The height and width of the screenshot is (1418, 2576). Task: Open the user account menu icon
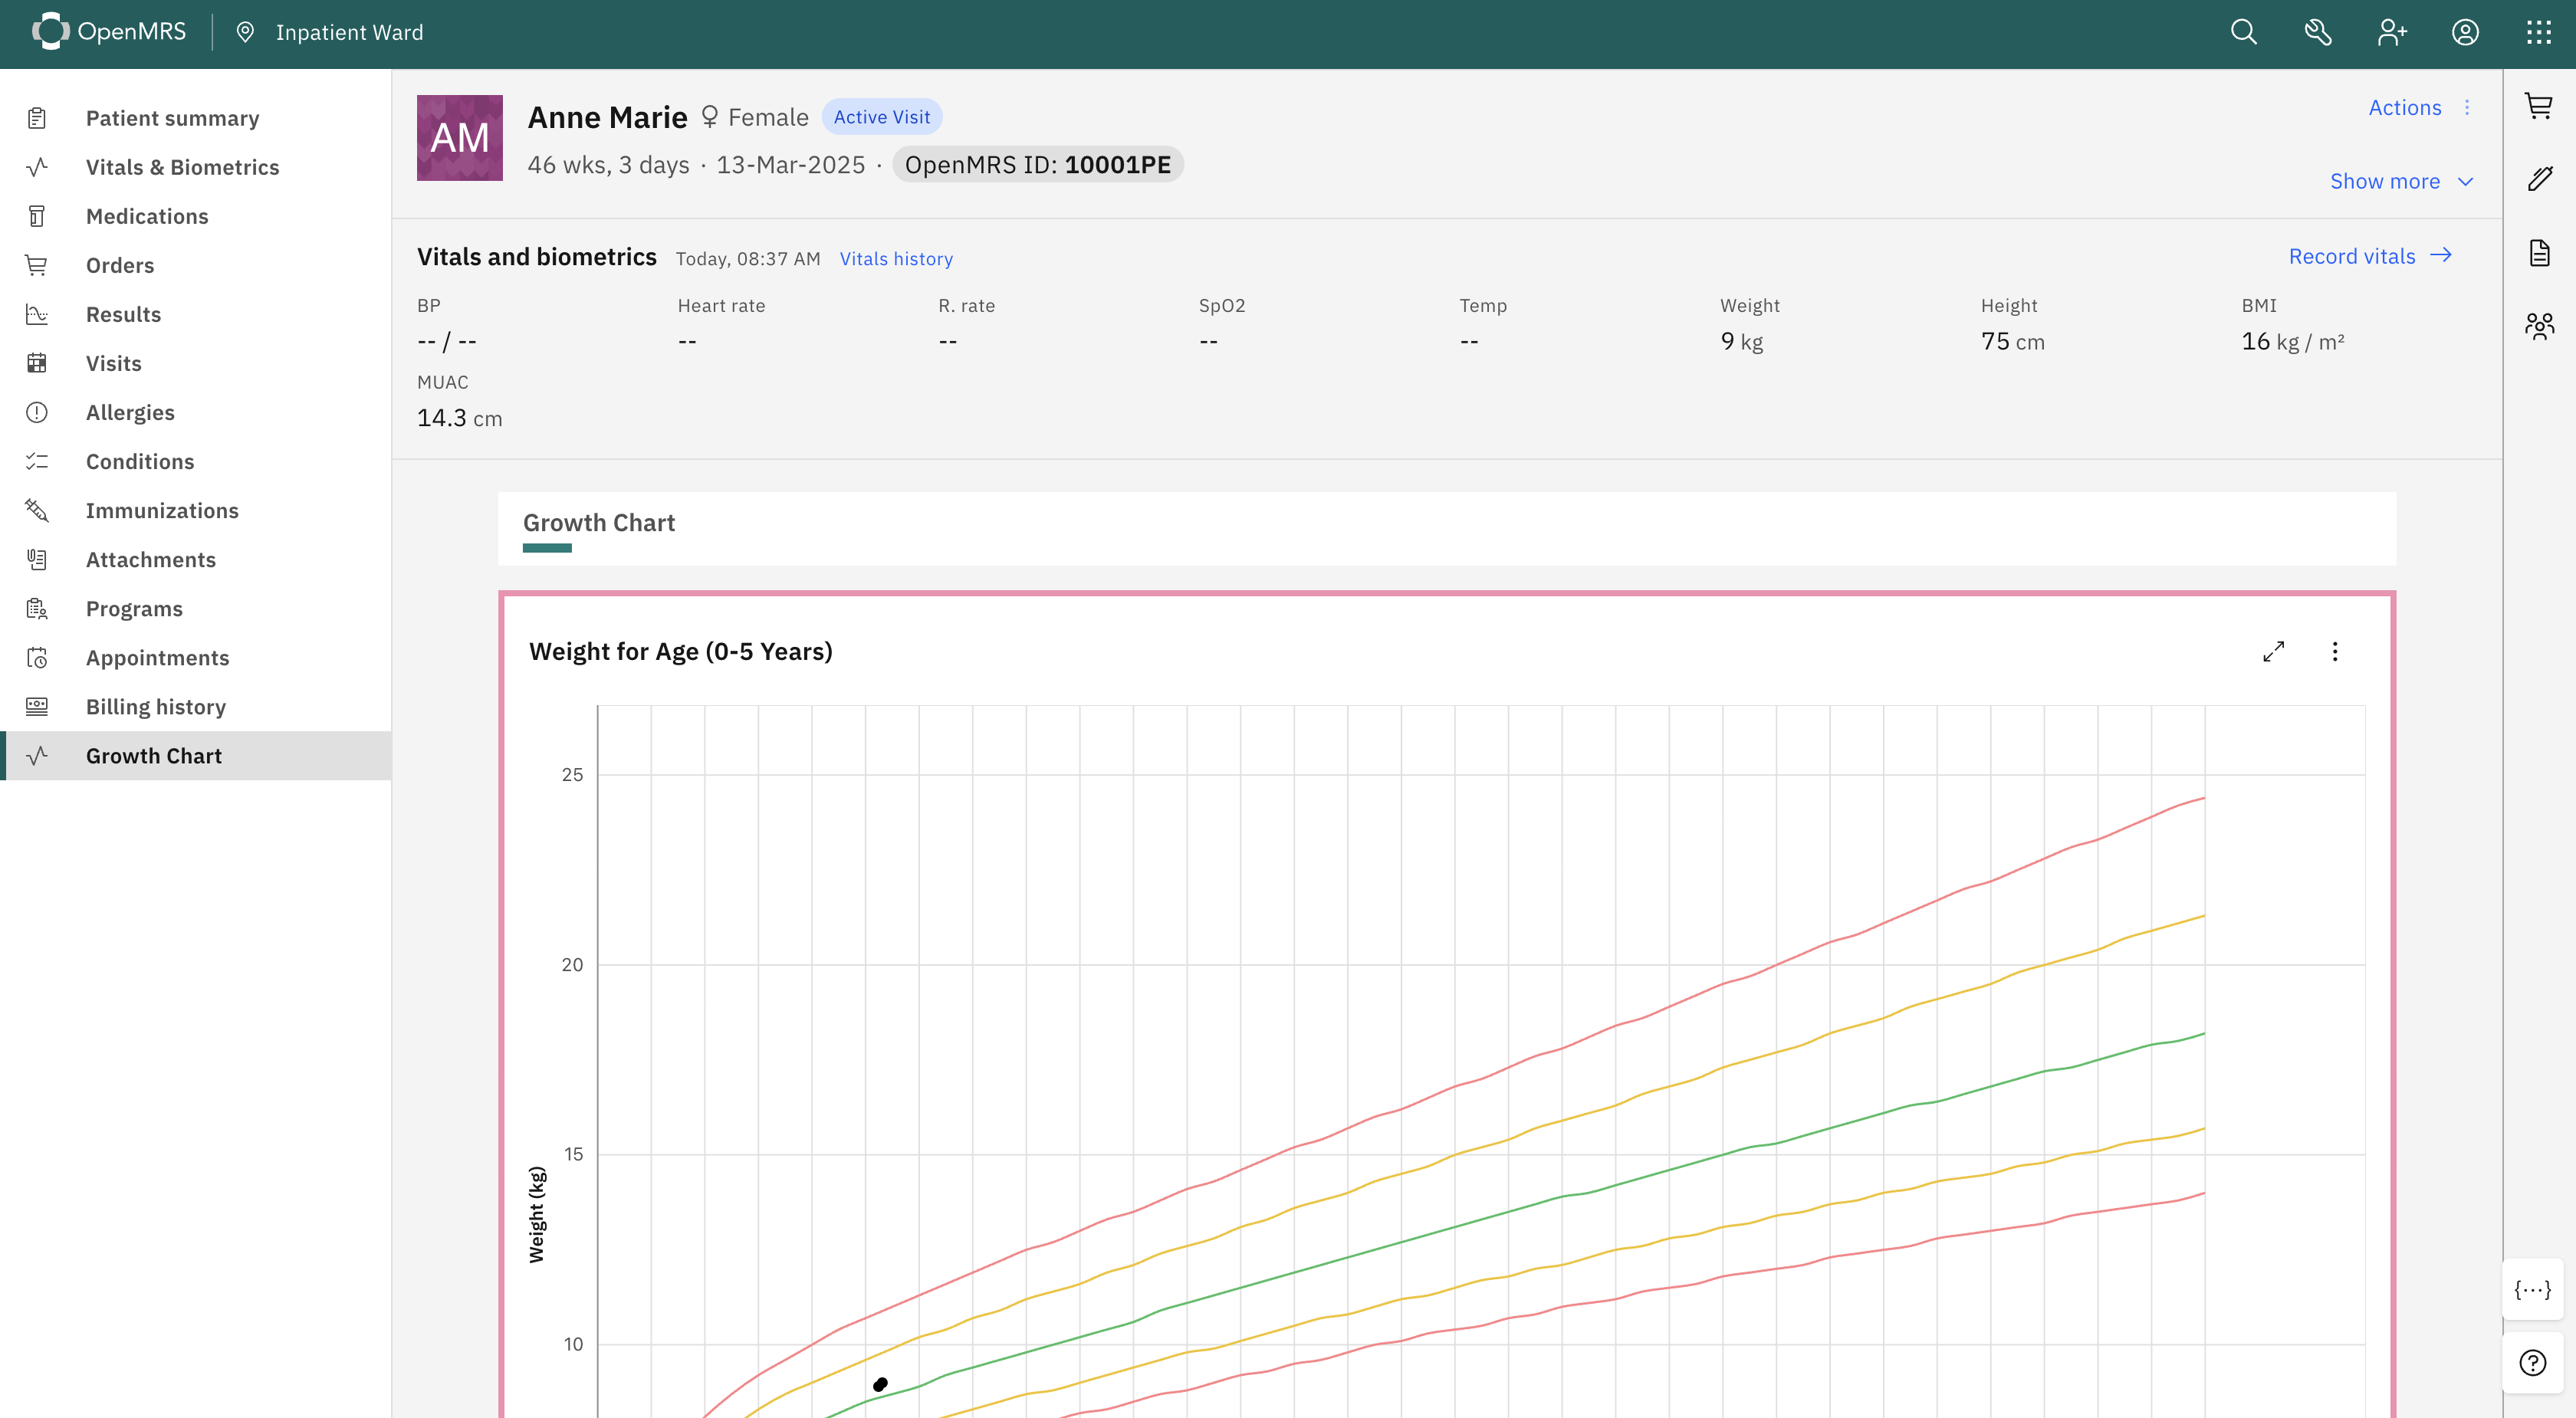tap(2465, 33)
